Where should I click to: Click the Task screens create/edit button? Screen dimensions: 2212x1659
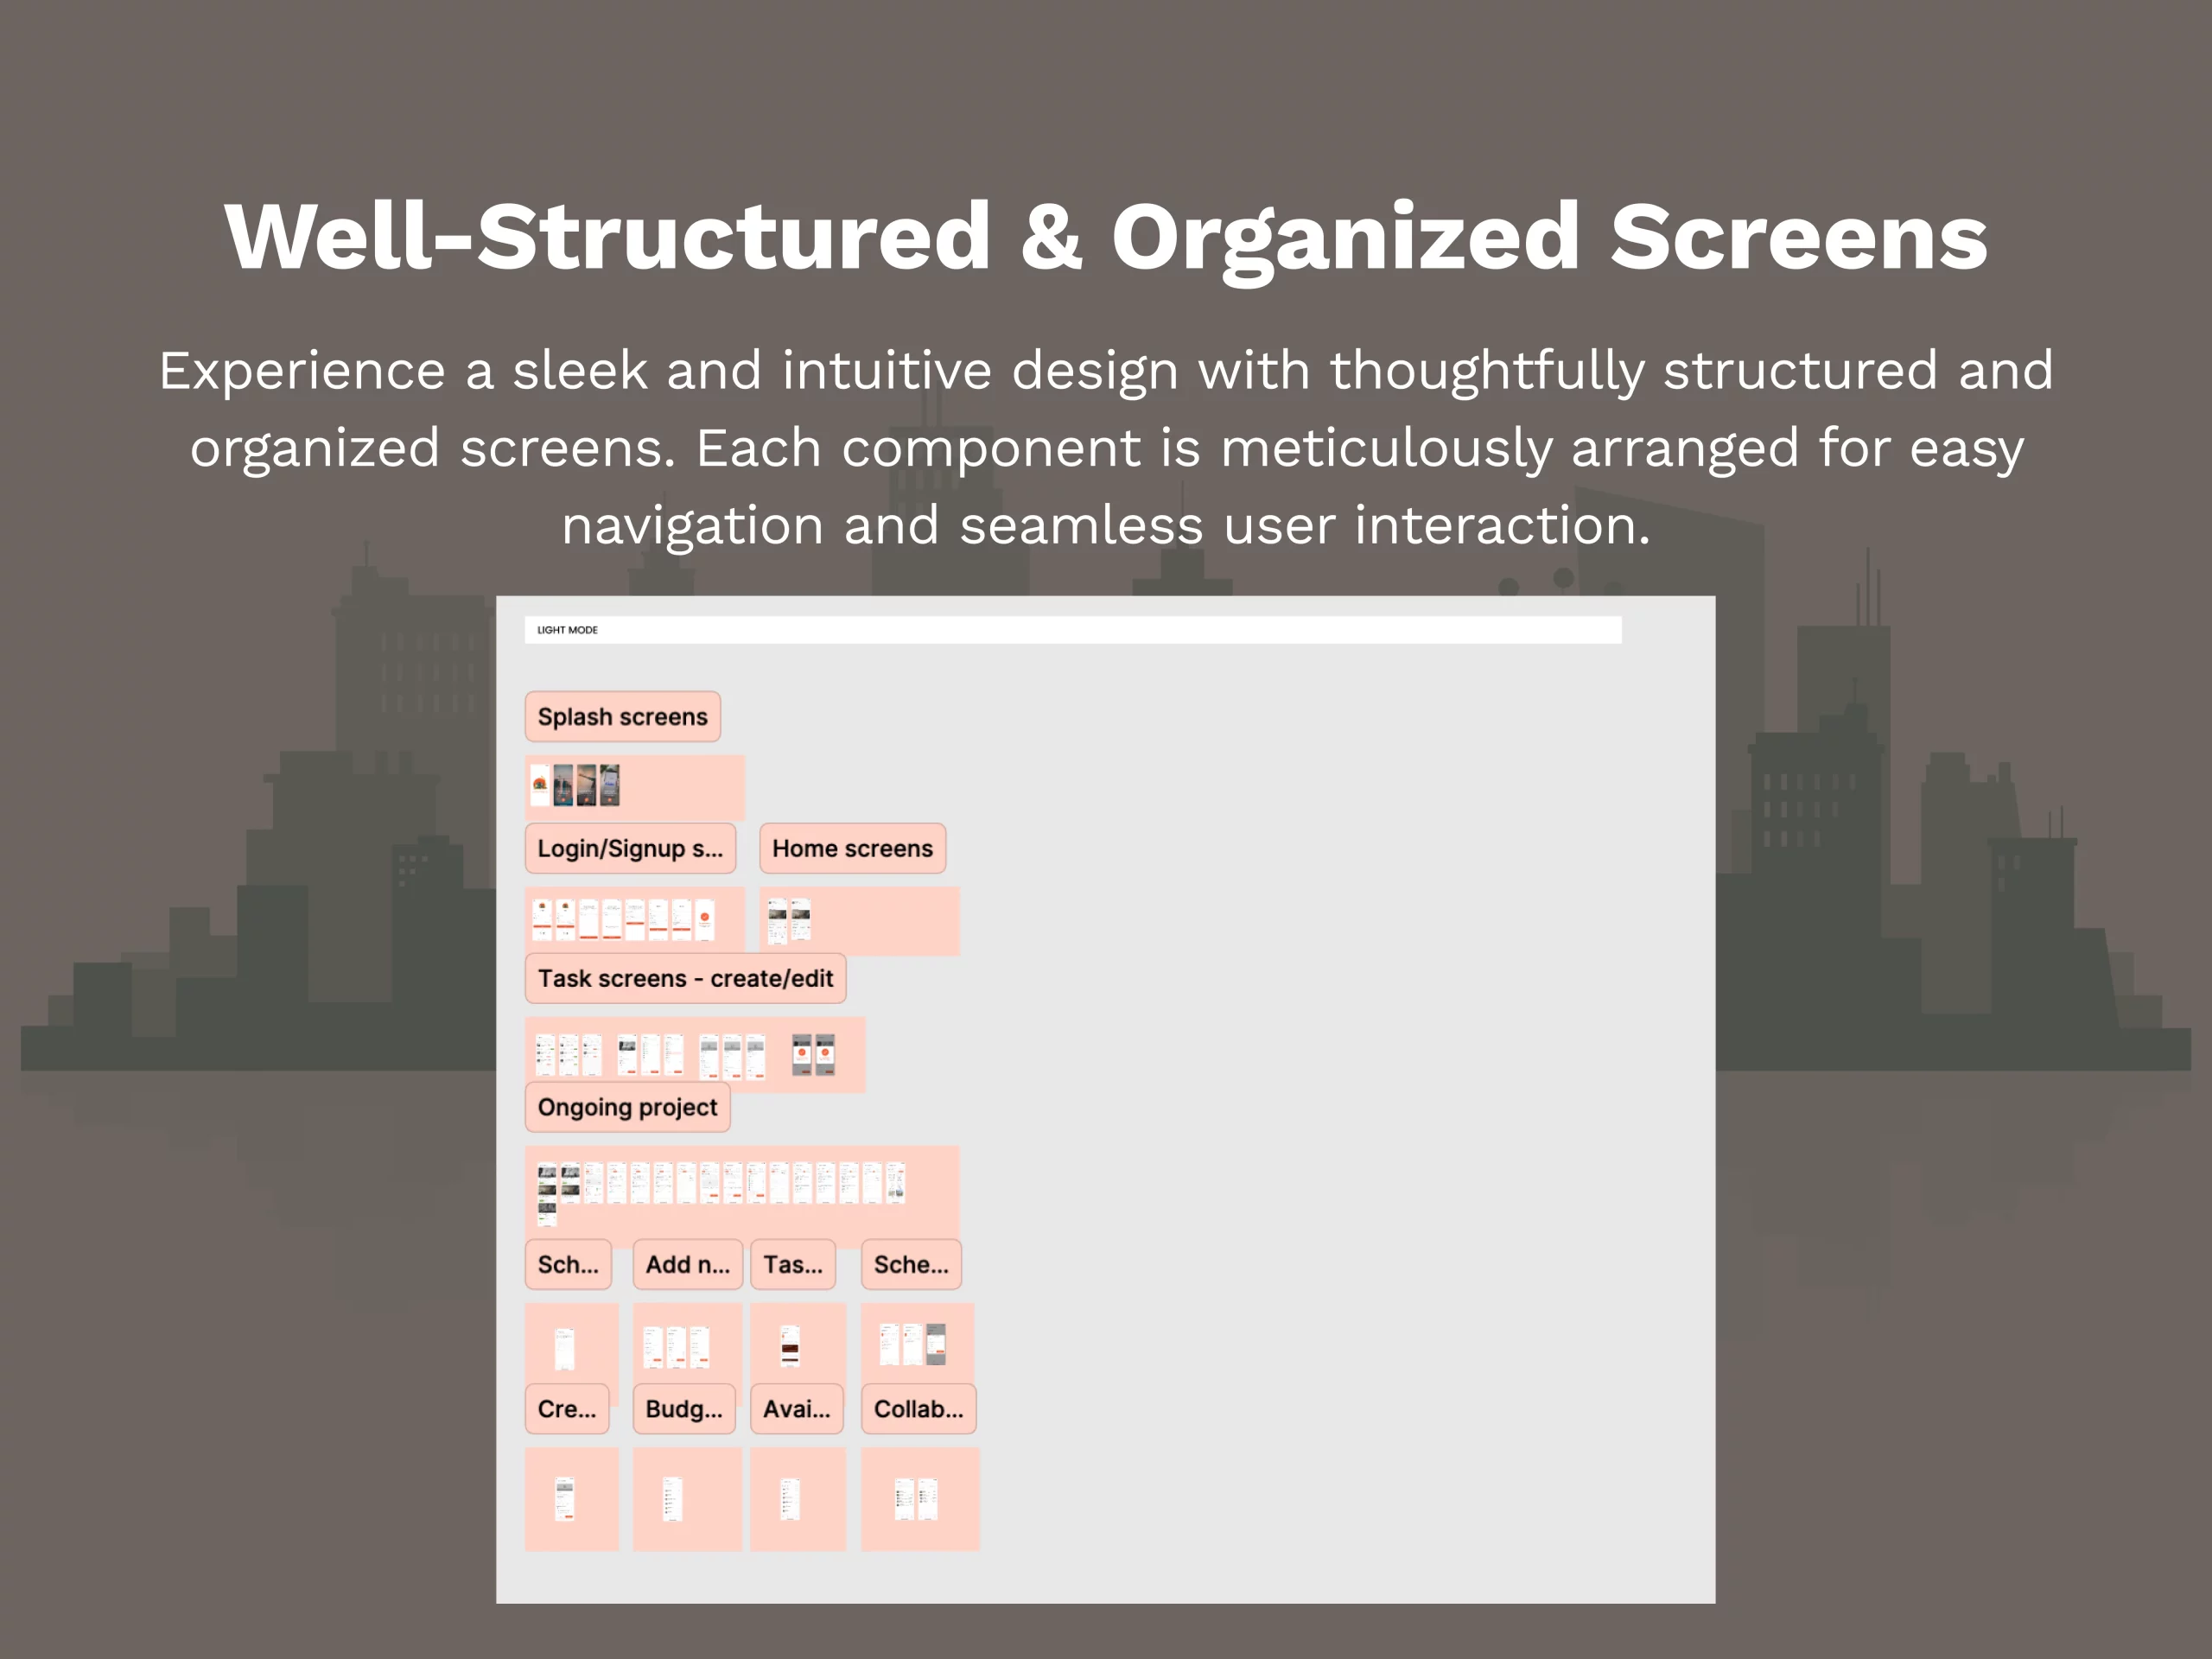[684, 976]
